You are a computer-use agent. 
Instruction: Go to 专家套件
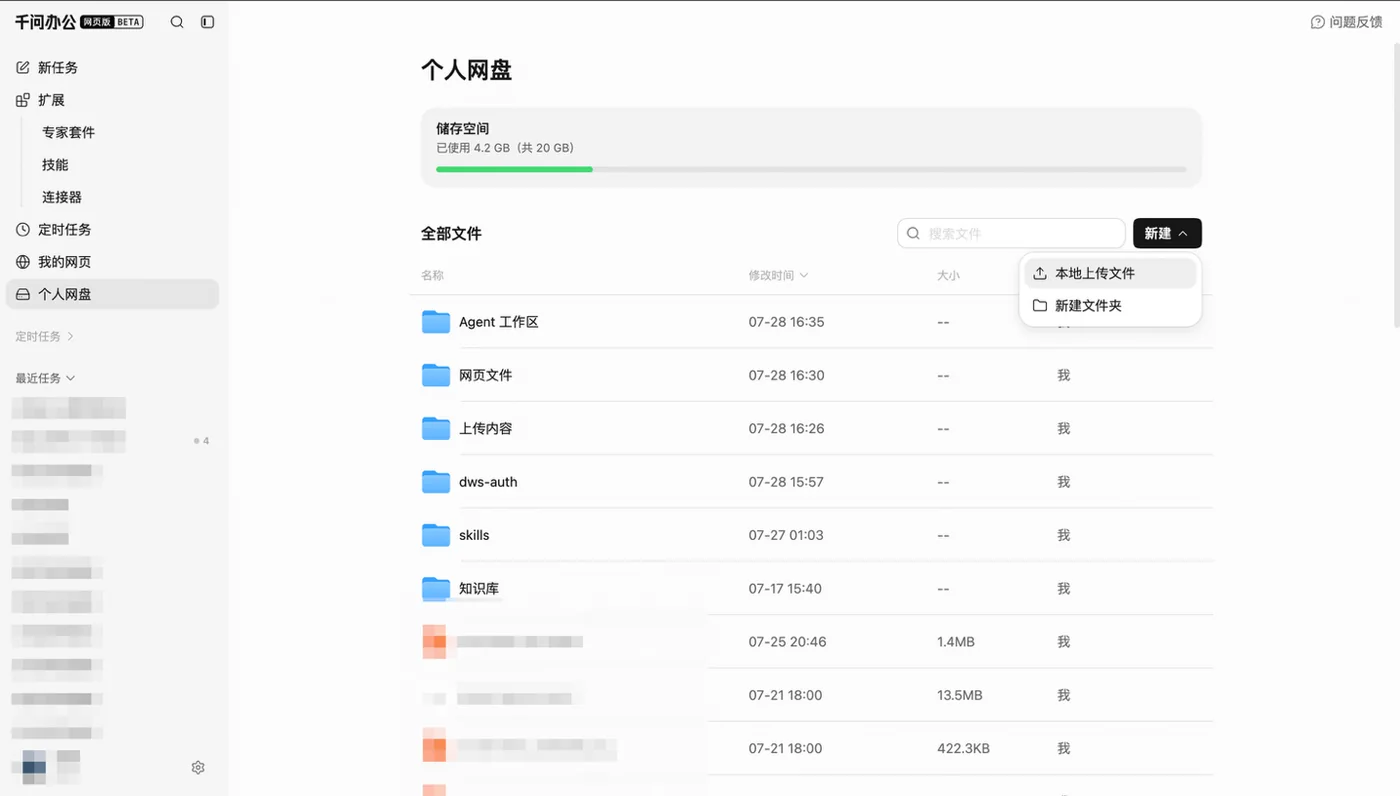tap(68, 132)
